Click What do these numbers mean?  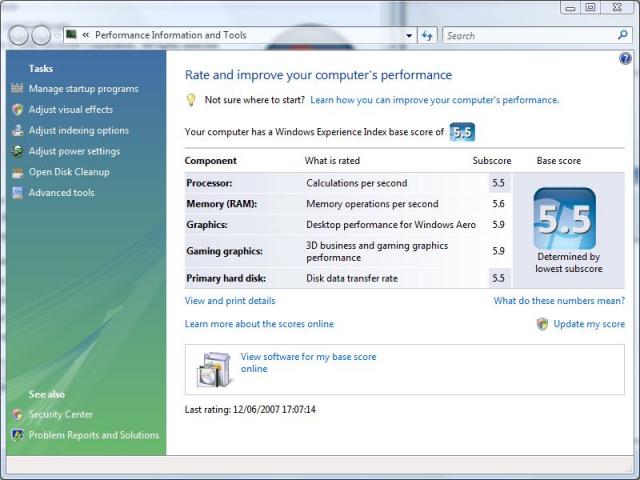(559, 301)
